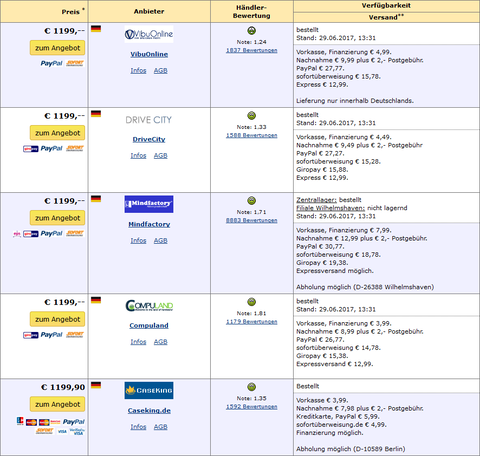This screenshot has height=456, width=480.
Task: Click the PayPal icon in the Mindfactory row
Action: point(51,233)
